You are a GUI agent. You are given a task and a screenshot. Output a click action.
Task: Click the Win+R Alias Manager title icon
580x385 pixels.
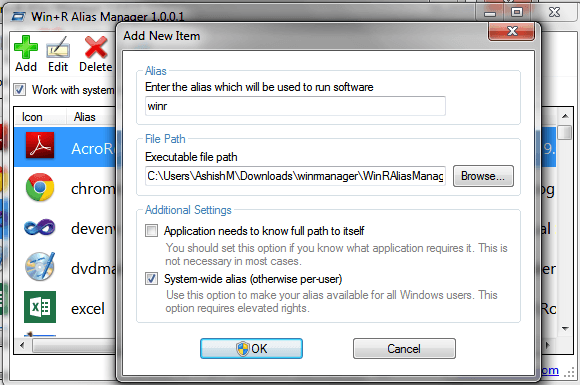pos(18,17)
